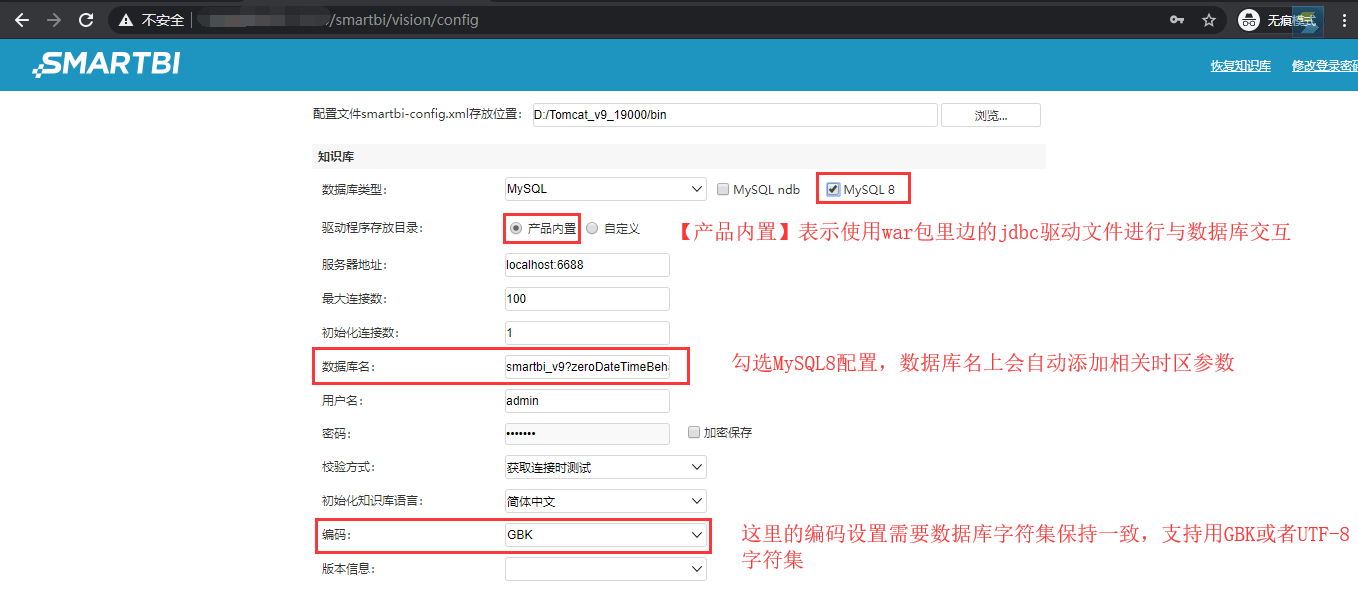Click the 浏览... button
1358x591 pixels.
[x=991, y=115]
